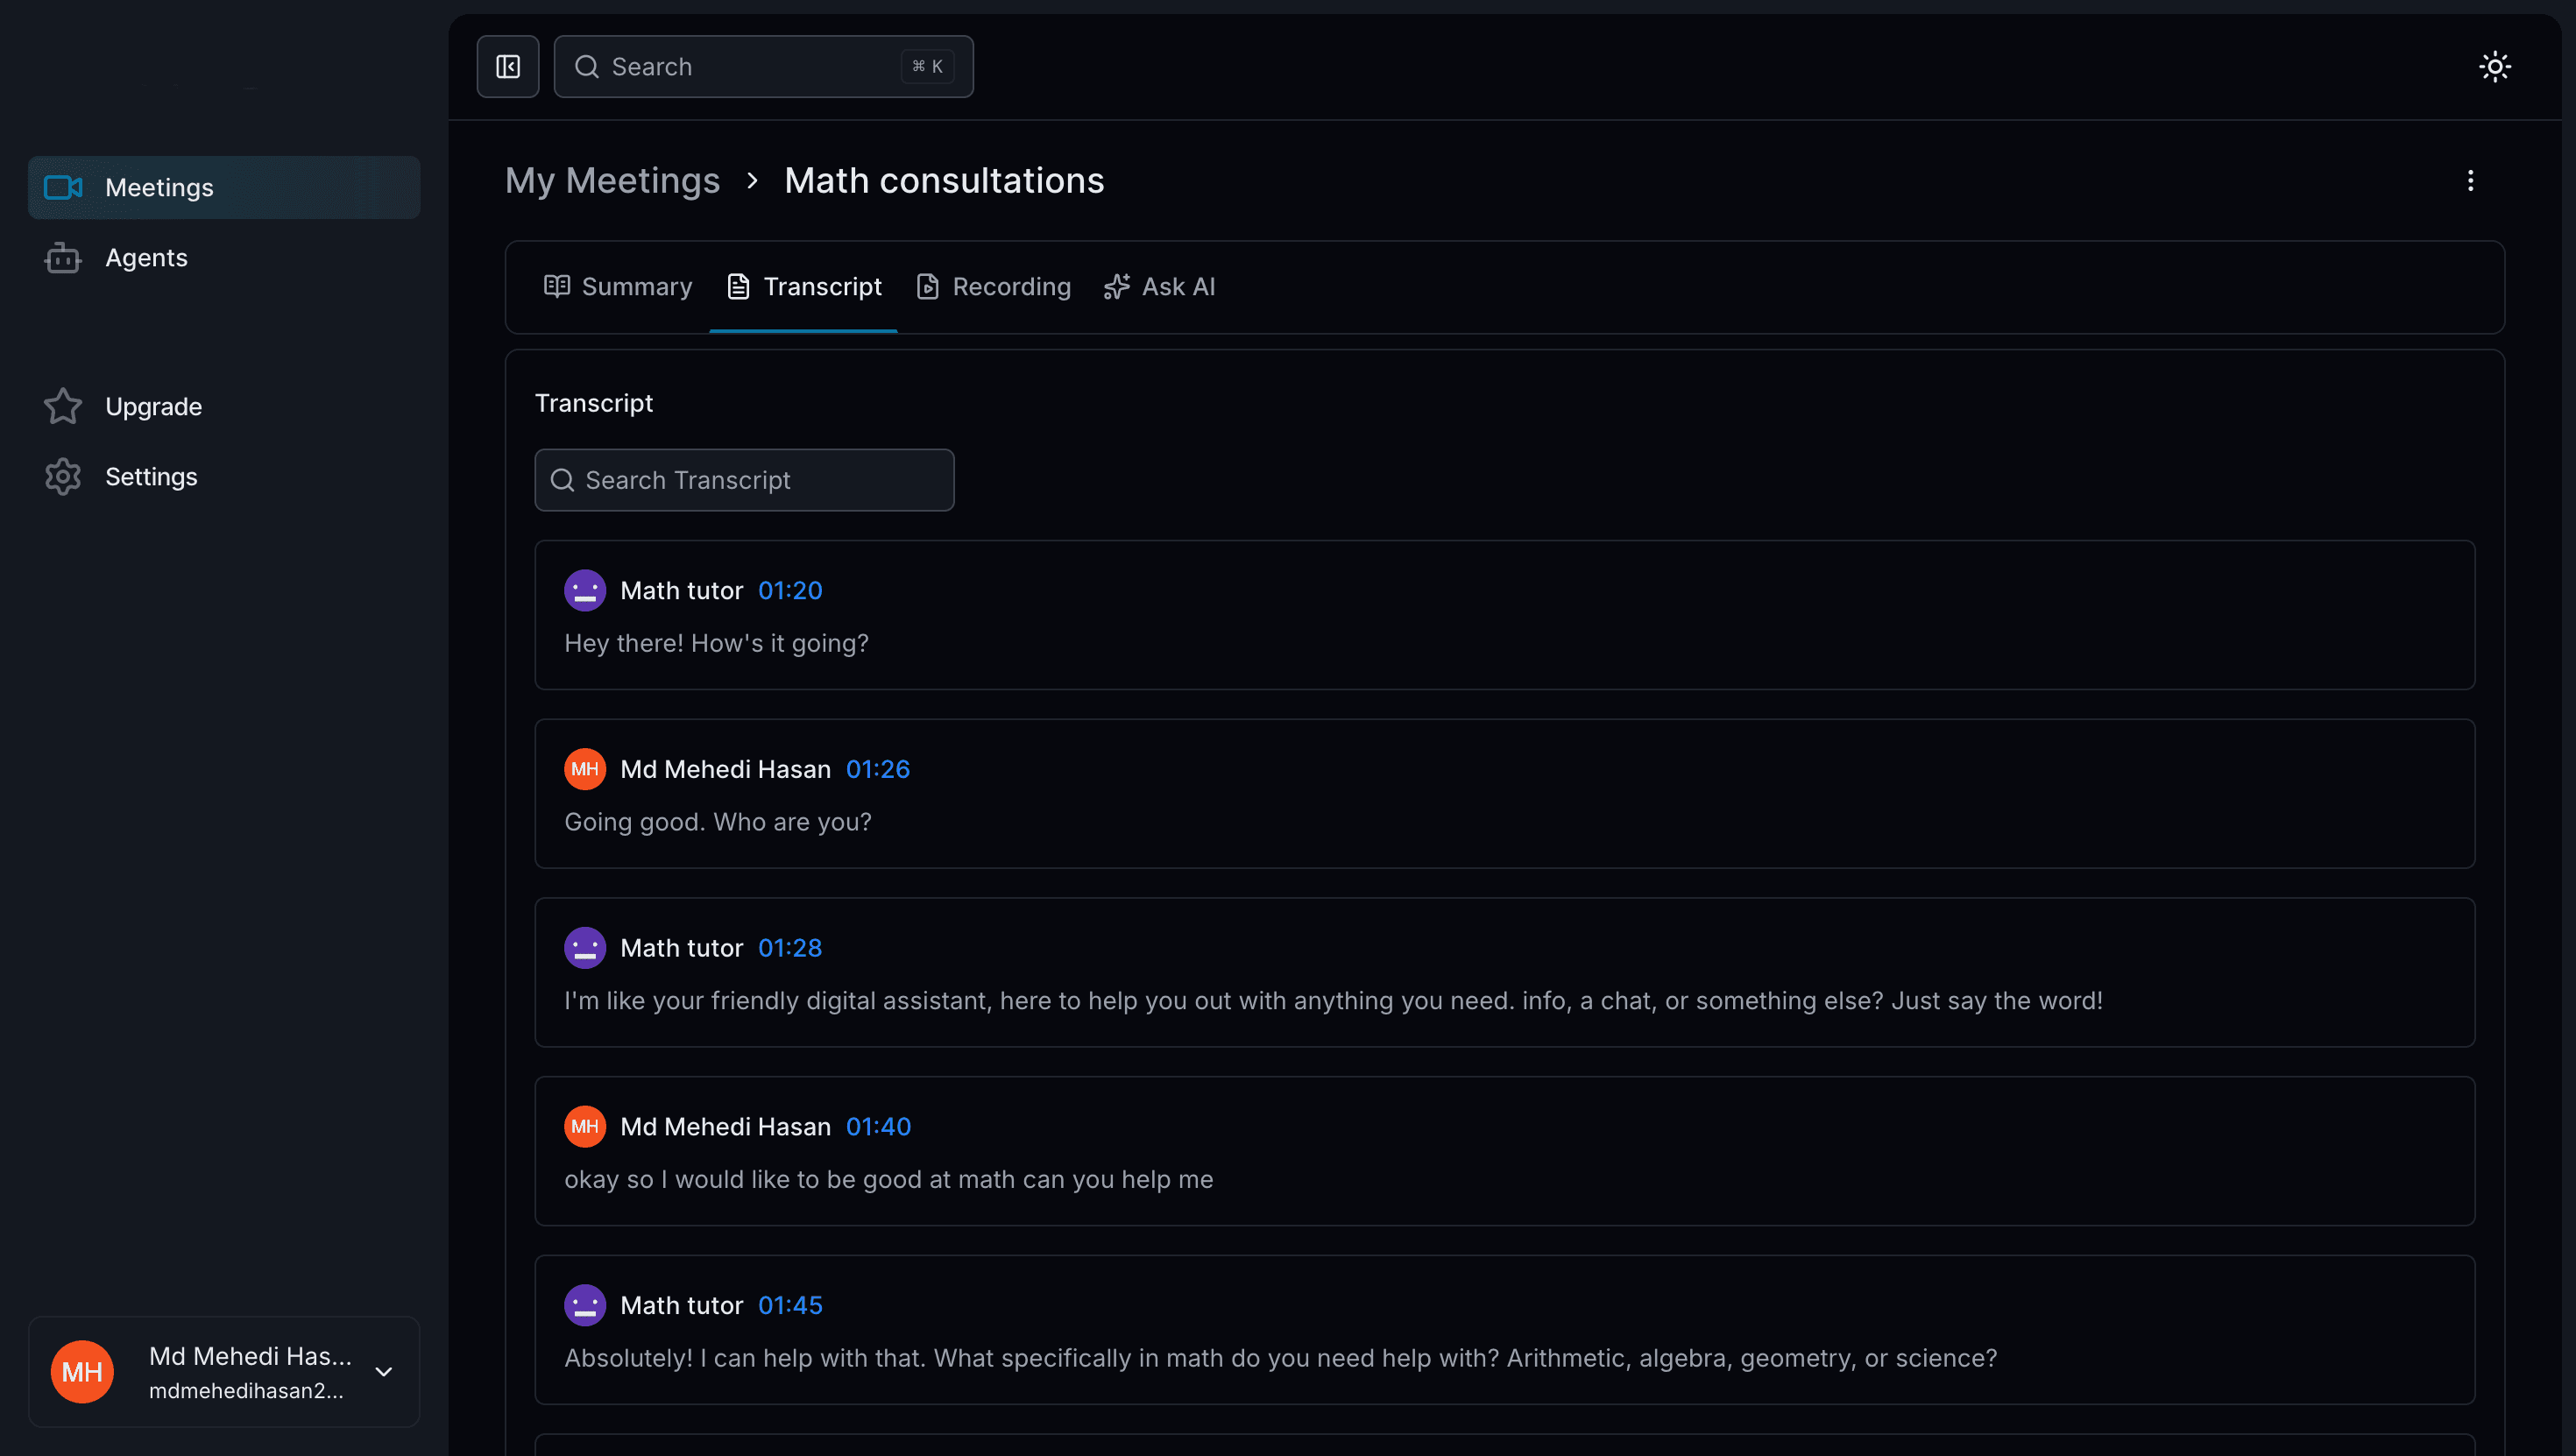Image resolution: width=2576 pixels, height=1456 pixels.
Task: Click the MH avatar at 01:40
Action: (x=585, y=1127)
